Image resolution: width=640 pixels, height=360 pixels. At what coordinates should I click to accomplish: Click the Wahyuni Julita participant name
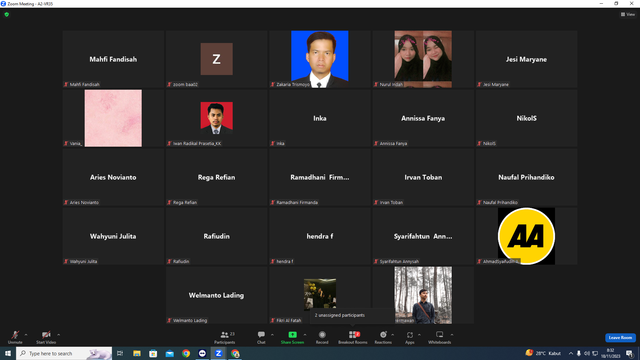click(113, 236)
